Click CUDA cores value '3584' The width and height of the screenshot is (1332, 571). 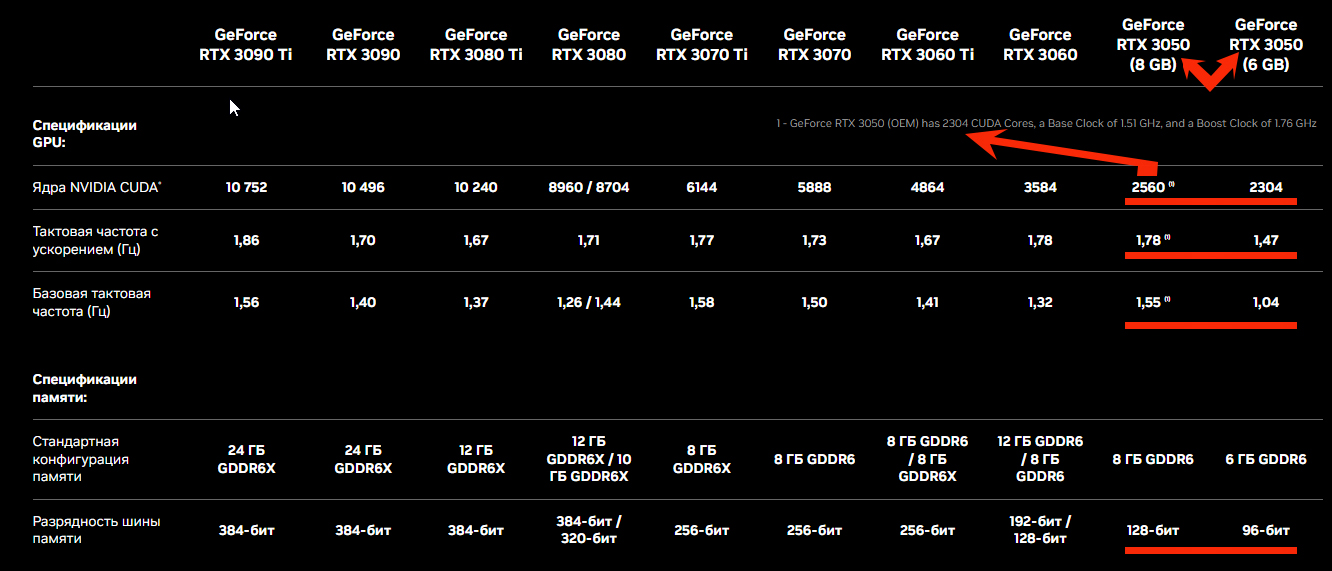pyautogui.click(x=1040, y=187)
